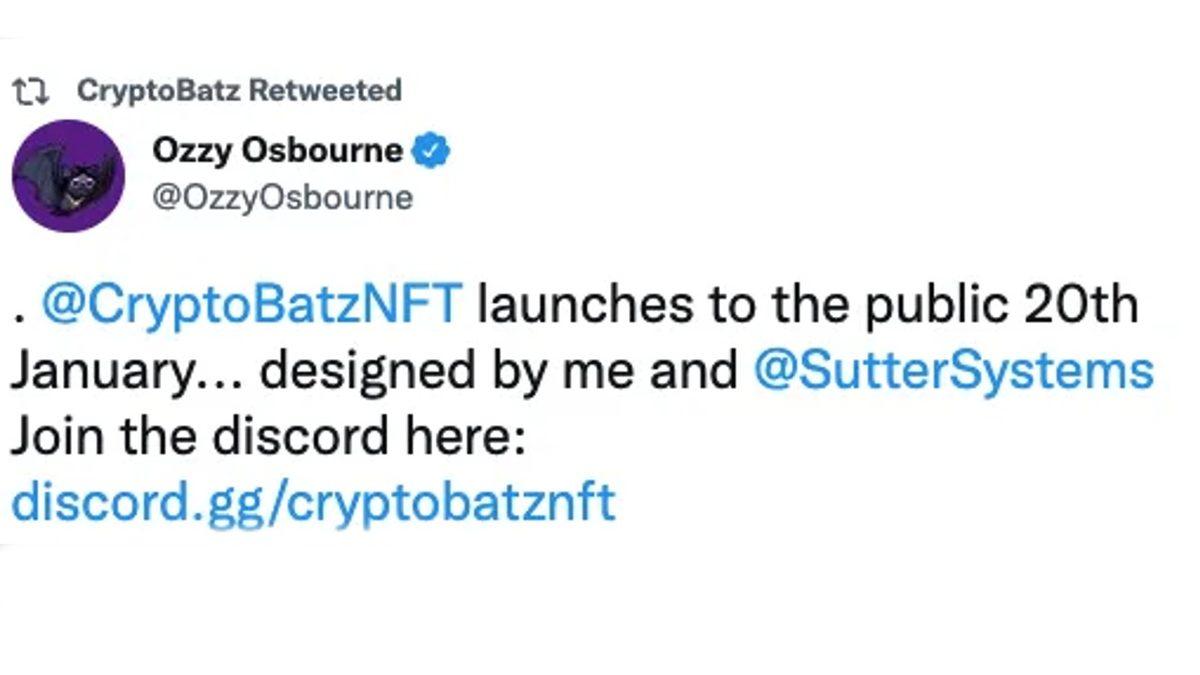Click the word "CryptoBatz" in the retweet label

[x=158, y=91]
